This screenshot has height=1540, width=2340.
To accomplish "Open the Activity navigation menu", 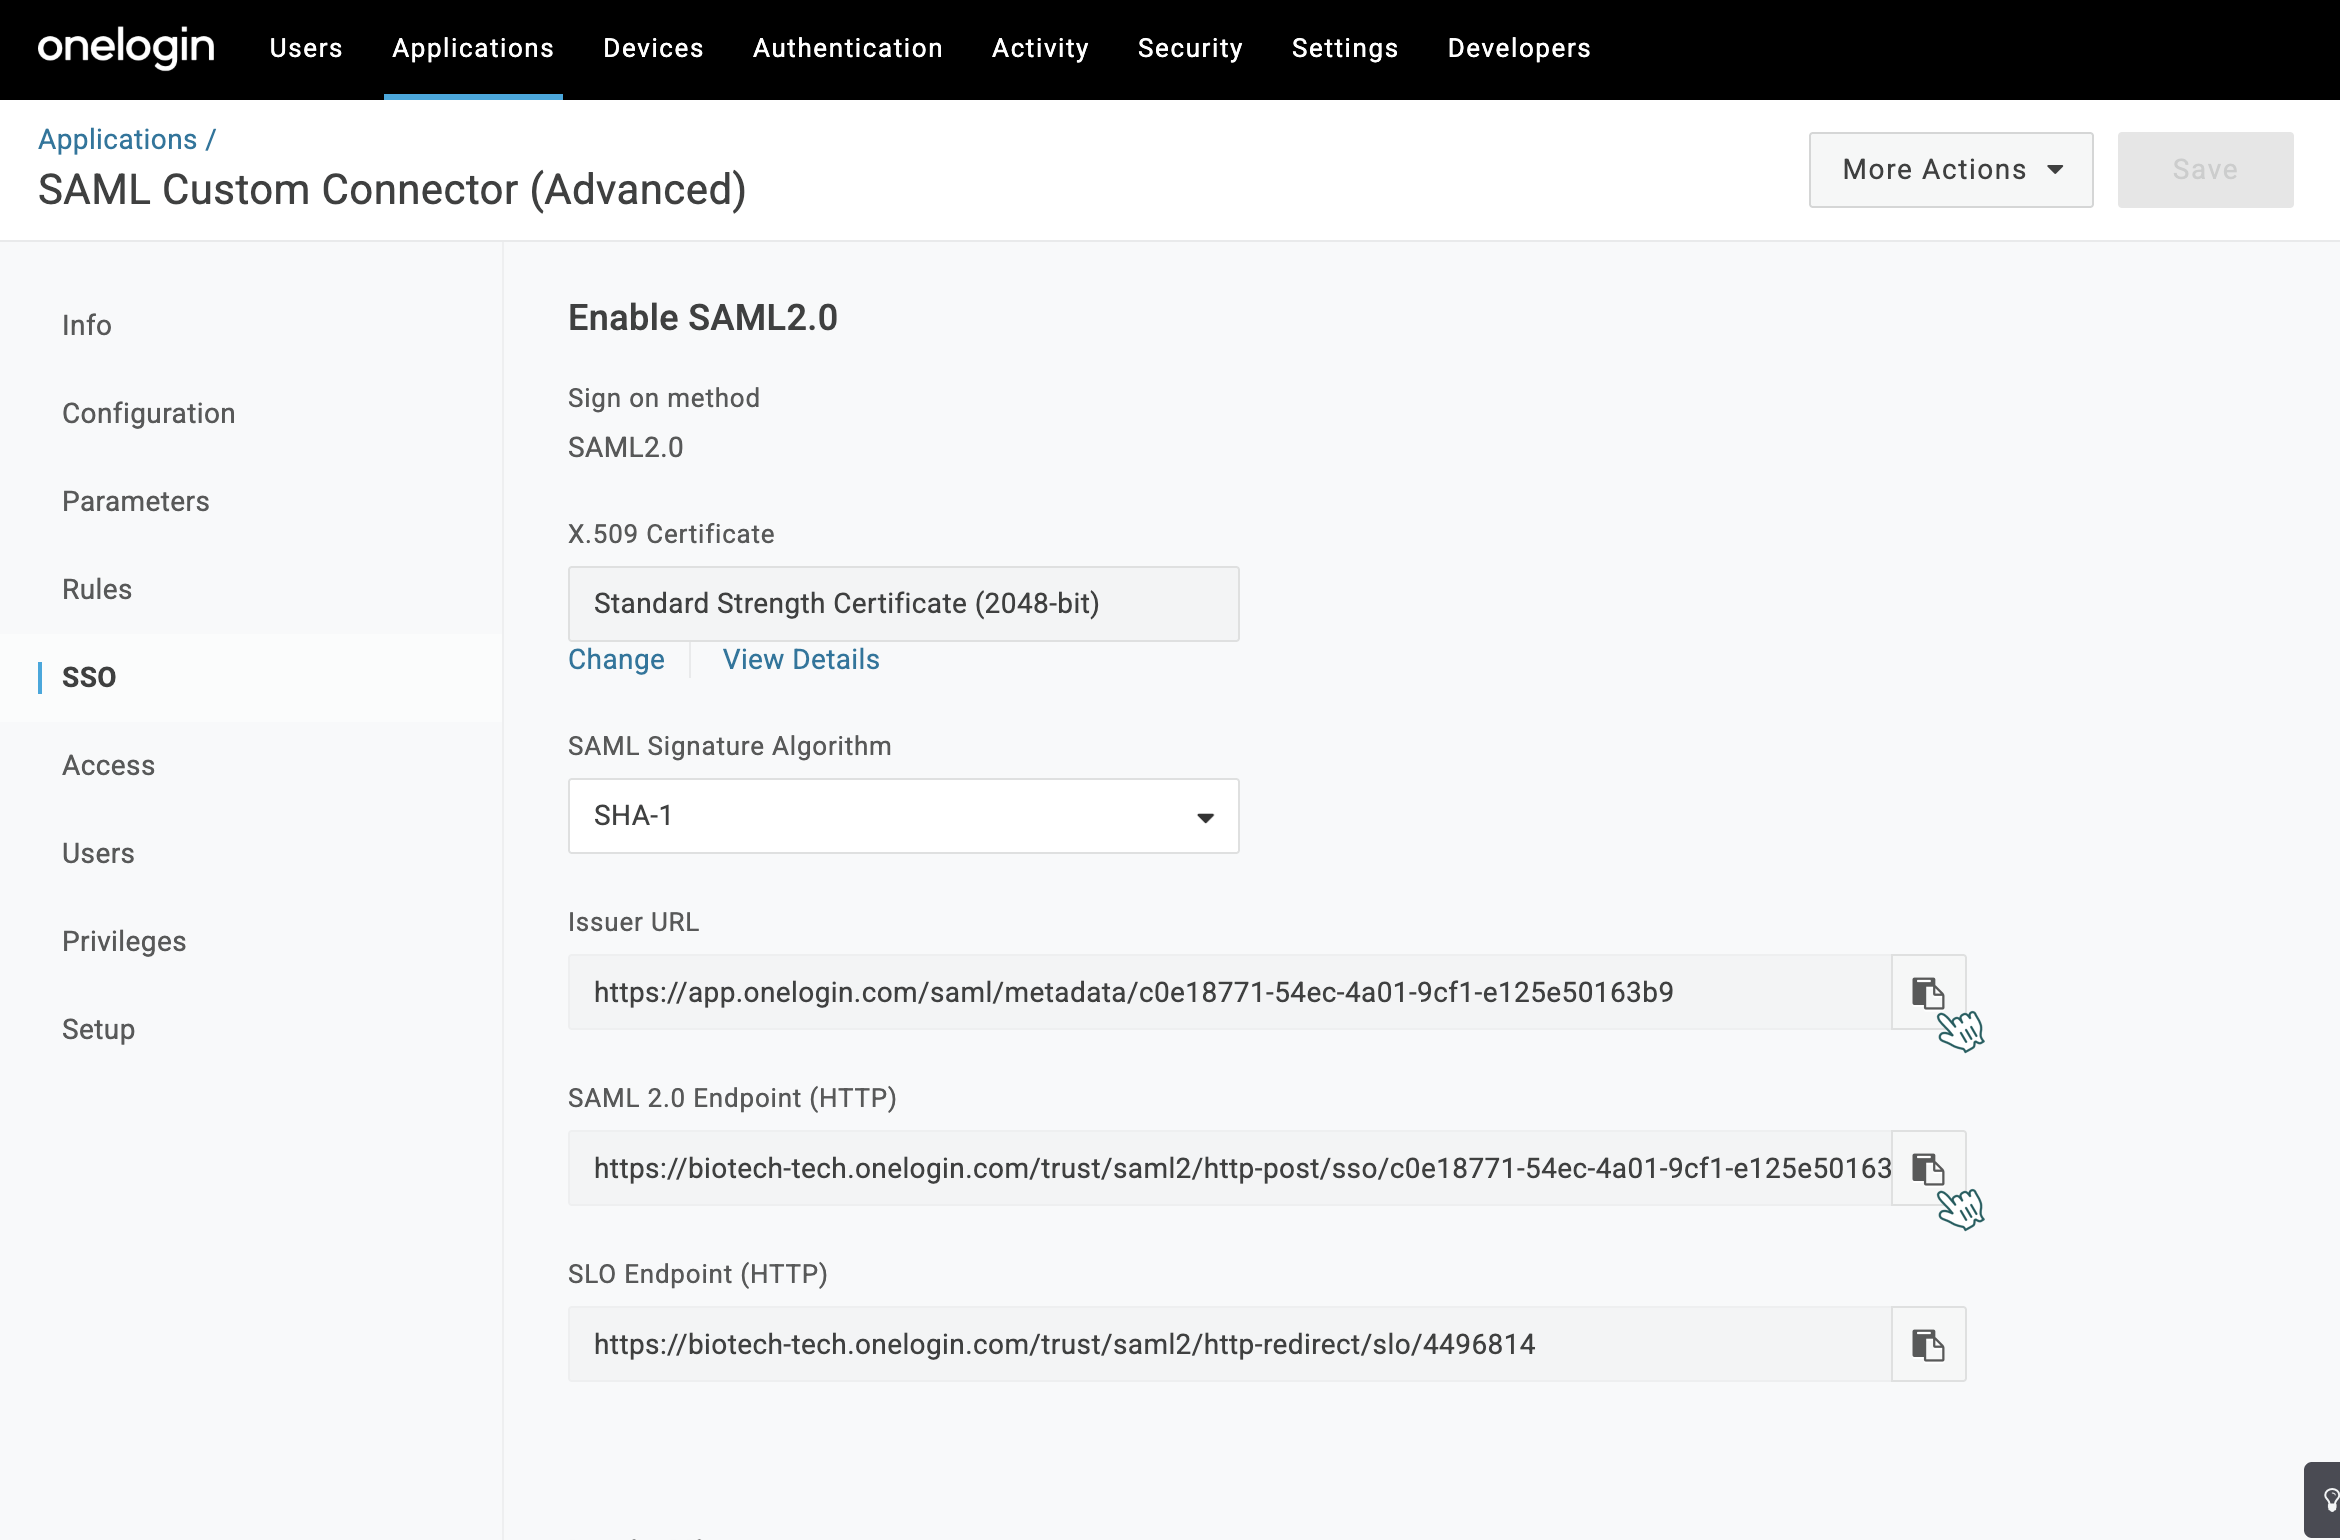I will pyautogui.click(x=1040, y=48).
